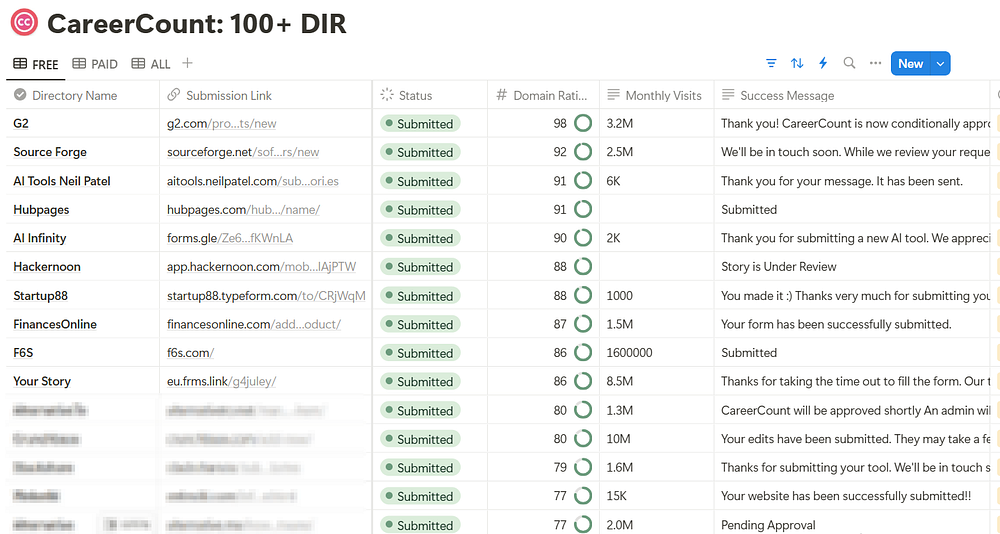Select the Source Forge directory name cell
1000x534 pixels.
83,152
